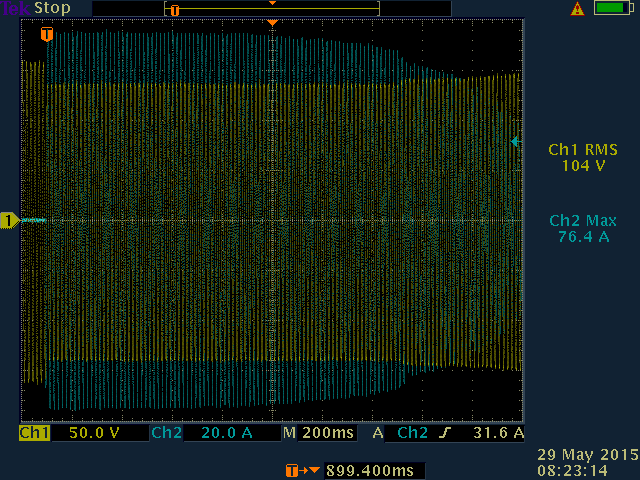640x480 pixels.
Task: Click the Tek logo in the corner
Action: coord(16,8)
